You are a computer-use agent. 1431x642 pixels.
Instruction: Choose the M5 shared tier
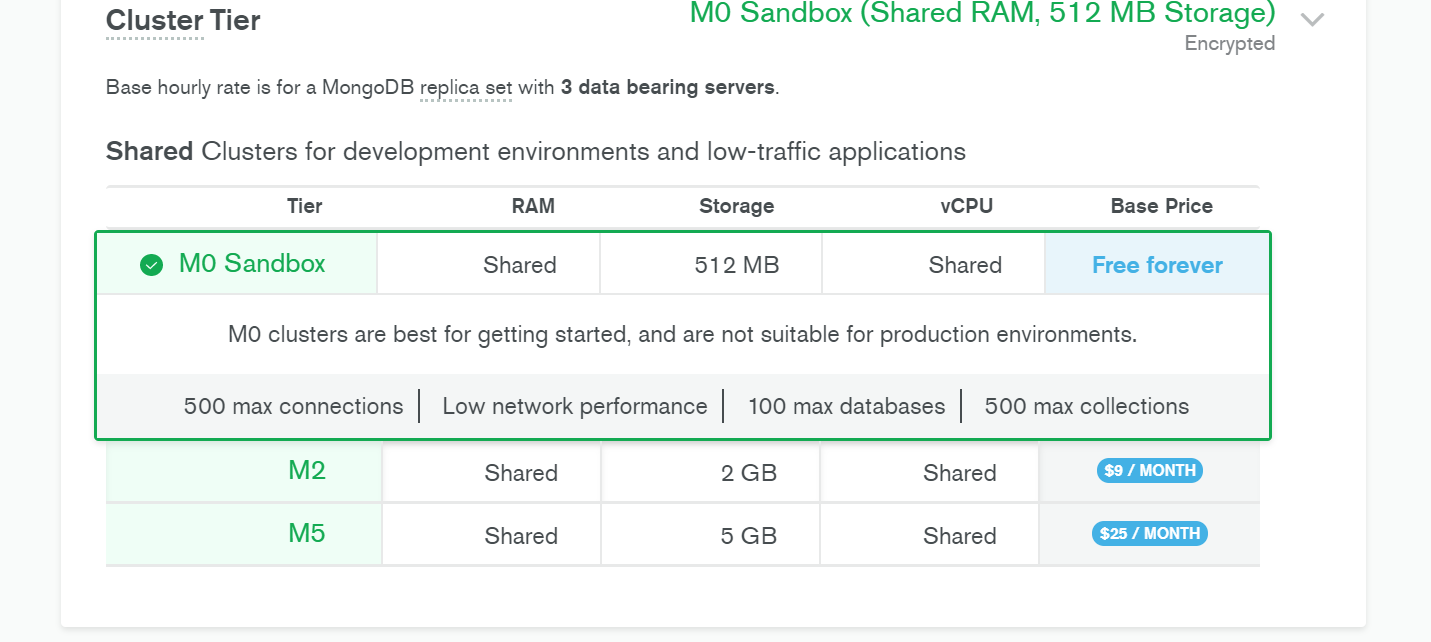307,534
